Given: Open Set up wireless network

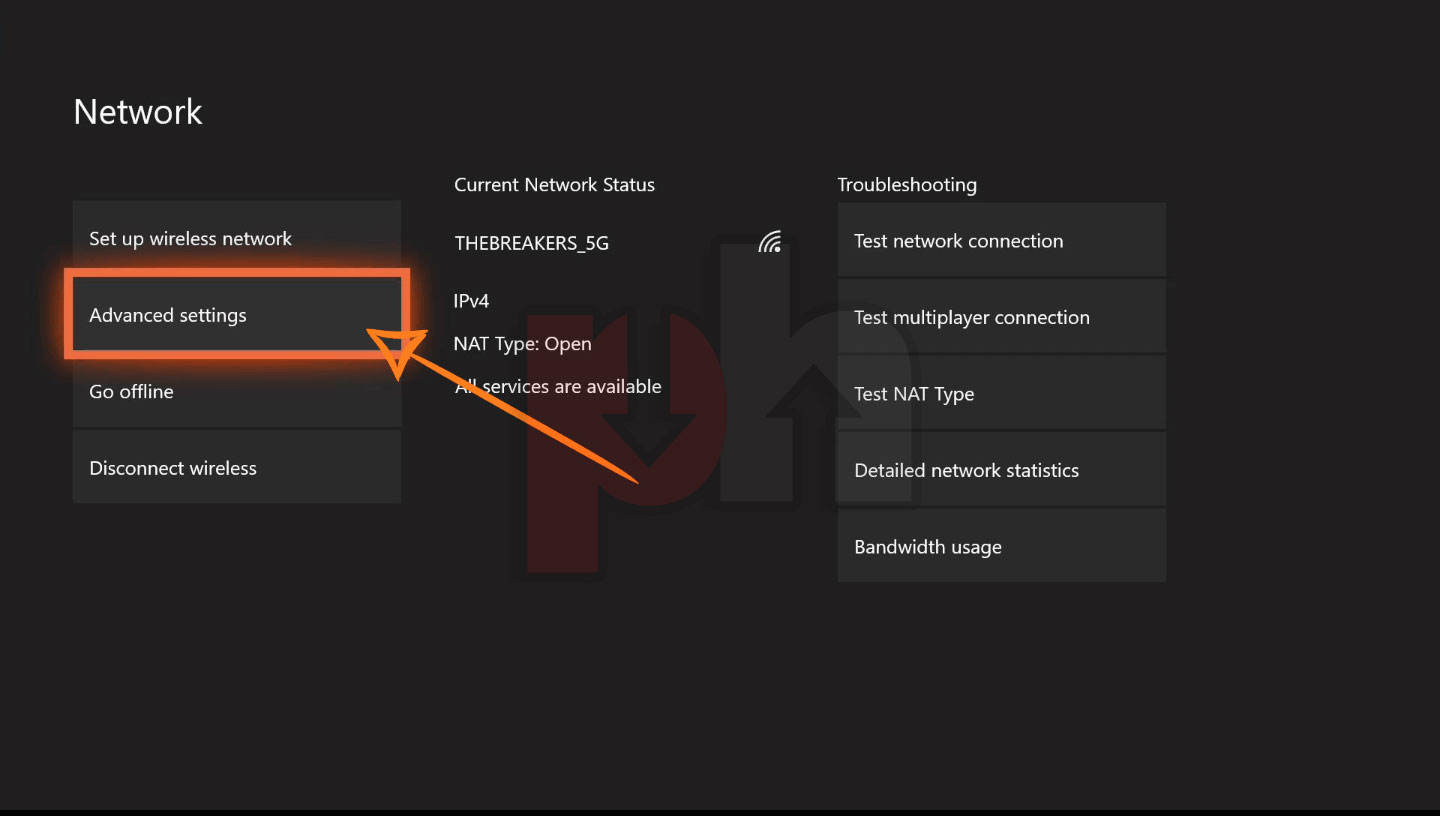Looking at the screenshot, I should 237,238.
